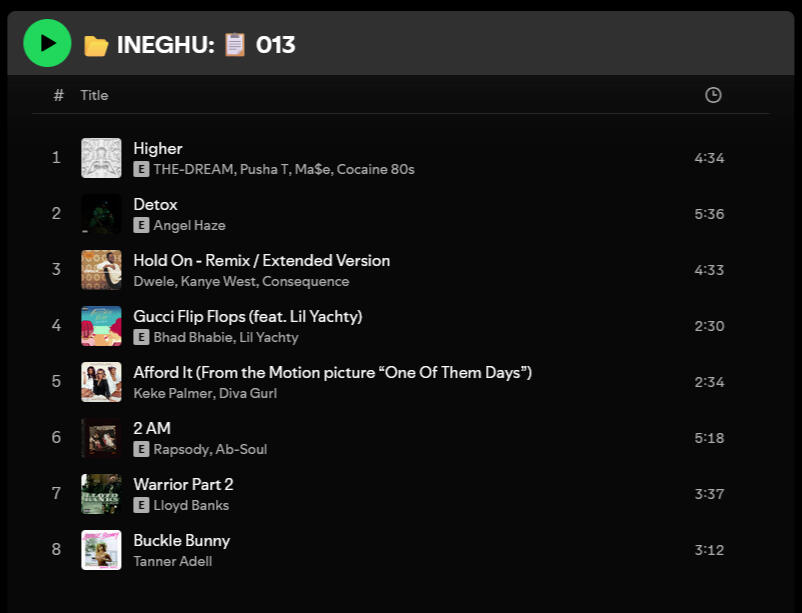The height and width of the screenshot is (613, 802).
Task: Open artist Bhad Bhabie
Action: click(193, 338)
